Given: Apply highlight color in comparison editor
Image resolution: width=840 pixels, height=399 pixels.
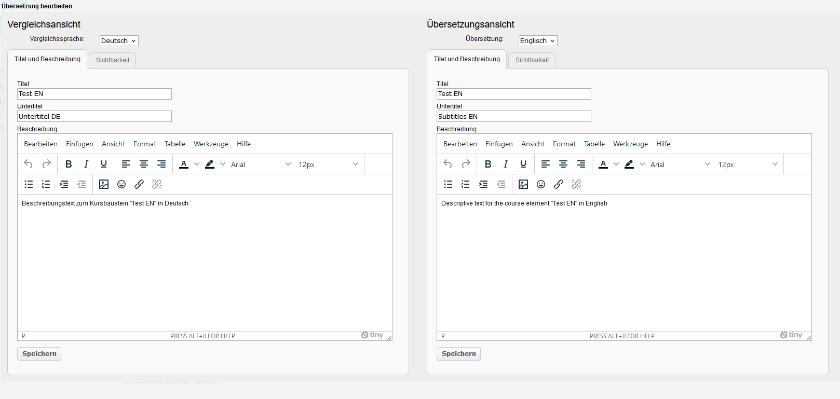Looking at the screenshot, I should click(x=210, y=164).
